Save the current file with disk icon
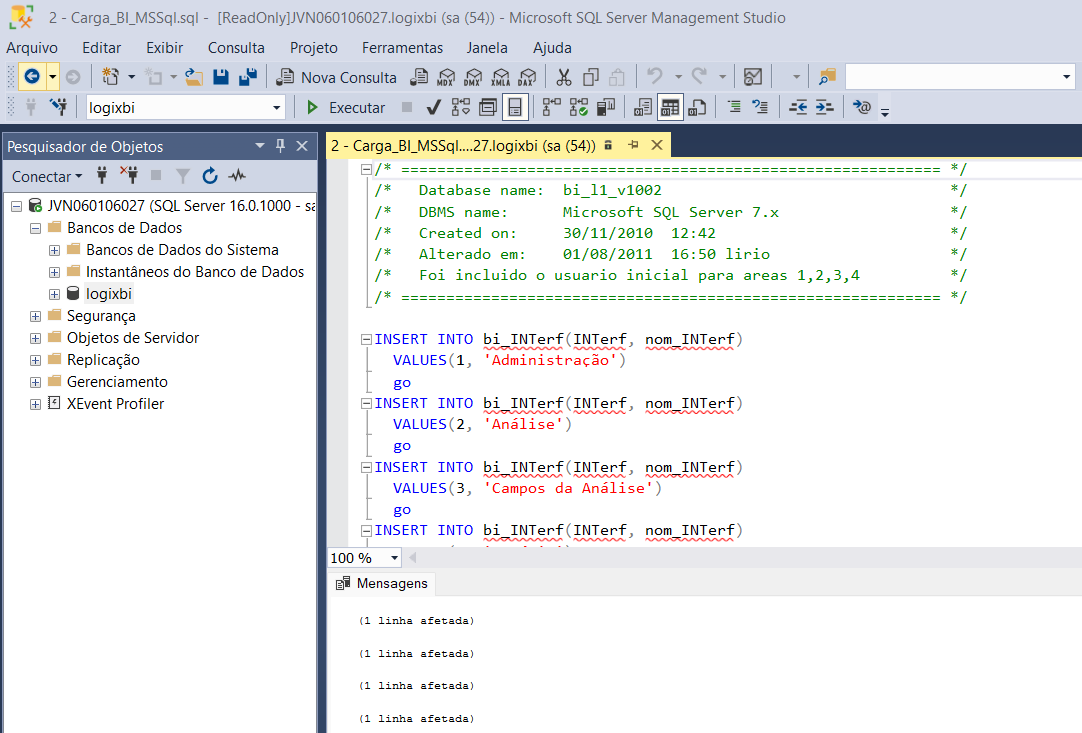1082x733 pixels. 221,77
